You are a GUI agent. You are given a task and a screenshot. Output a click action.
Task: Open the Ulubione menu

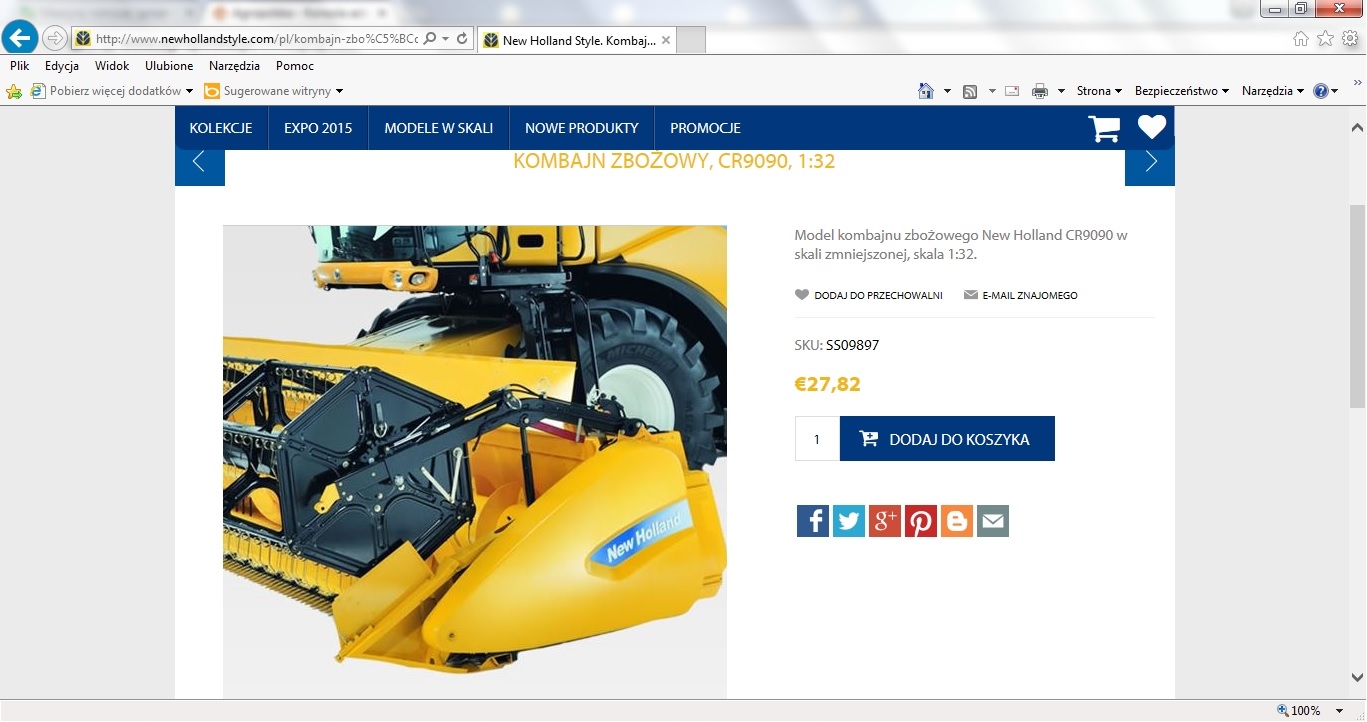click(169, 66)
